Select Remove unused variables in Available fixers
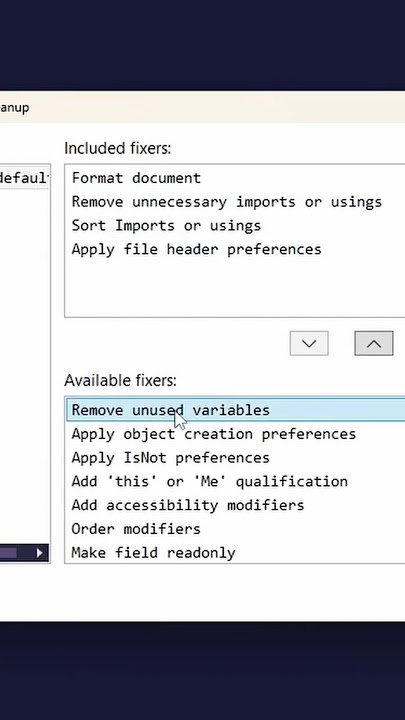The image size is (405, 720). [236, 410]
